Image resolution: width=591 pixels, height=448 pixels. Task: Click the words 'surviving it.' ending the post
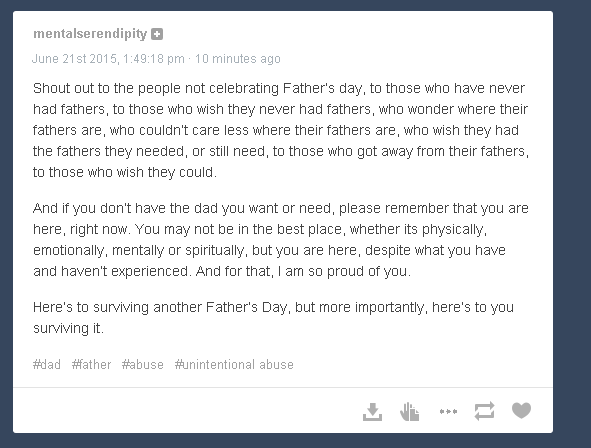pyautogui.click(x=68, y=328)
